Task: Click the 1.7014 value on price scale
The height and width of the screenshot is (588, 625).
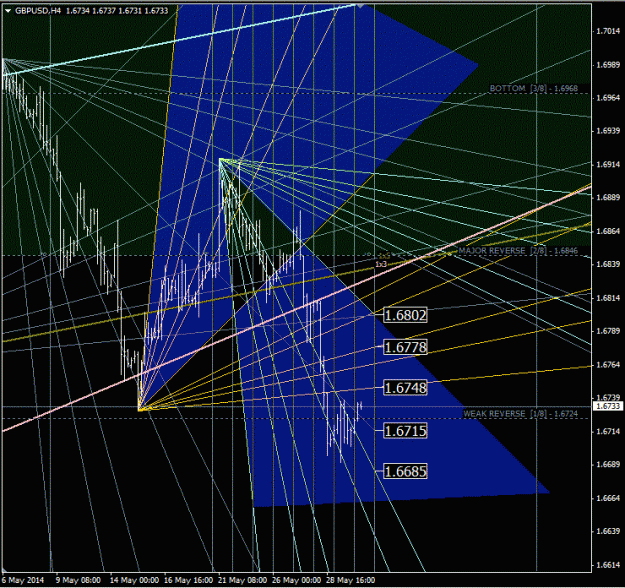Action: tap(608, 31)
